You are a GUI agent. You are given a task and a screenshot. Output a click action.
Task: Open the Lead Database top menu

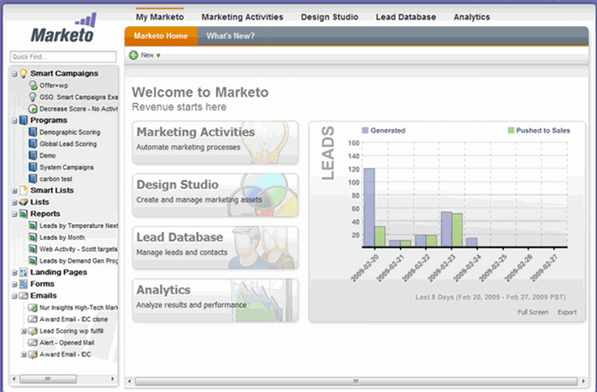pyautogui.click(x=406, y=17)
